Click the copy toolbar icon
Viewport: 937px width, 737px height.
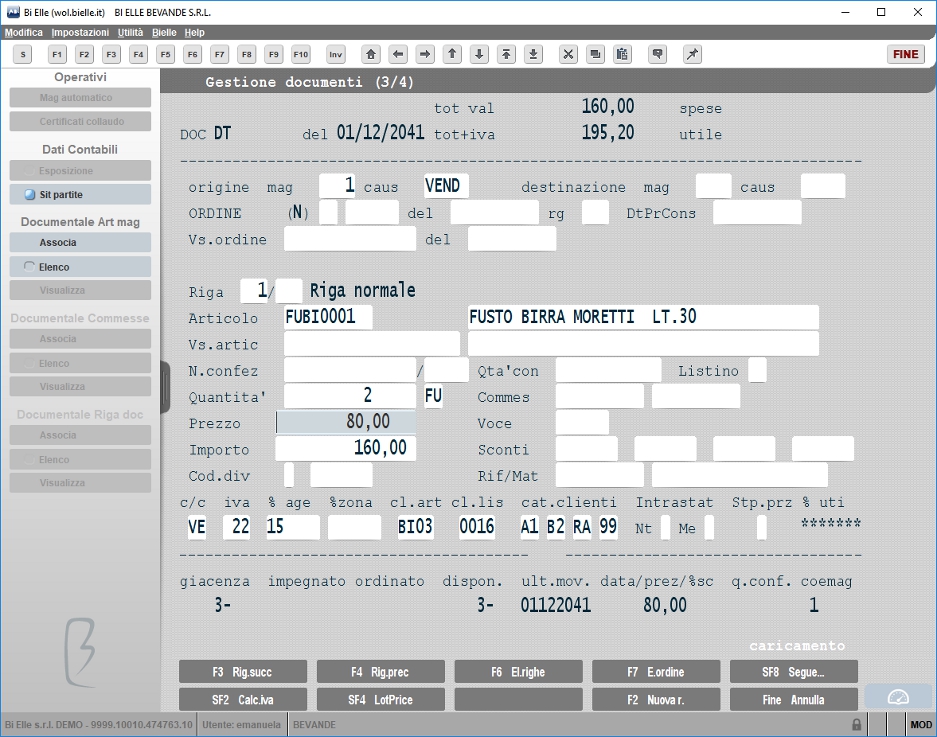595,54
